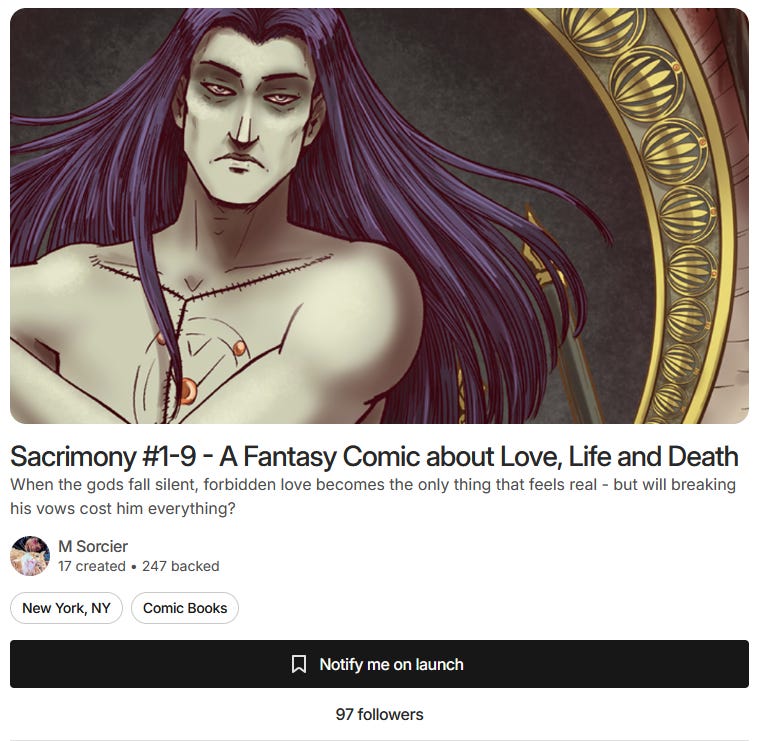Select the project tagline about forbidden love
The height and width of the screenshot is (741, 761).
(373, 496)
